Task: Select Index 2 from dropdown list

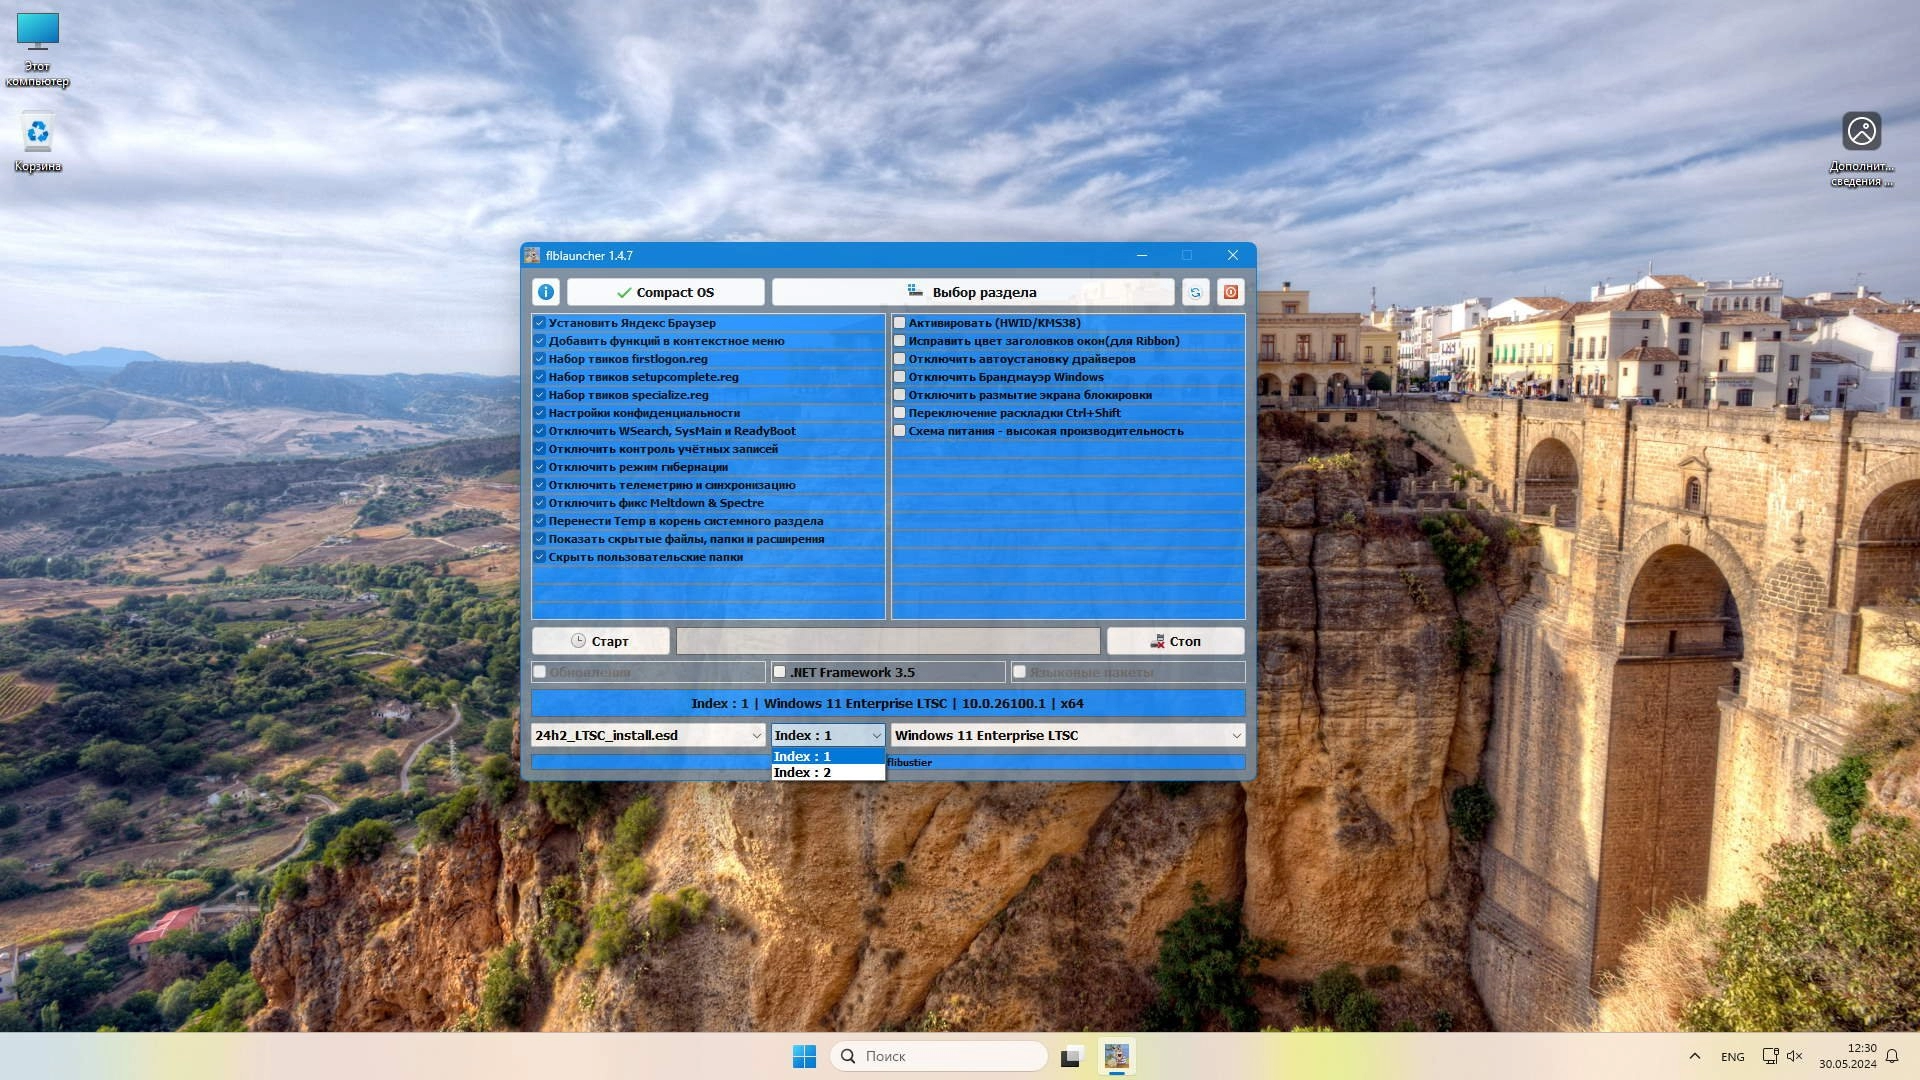Action: click(x=802, y=771)
